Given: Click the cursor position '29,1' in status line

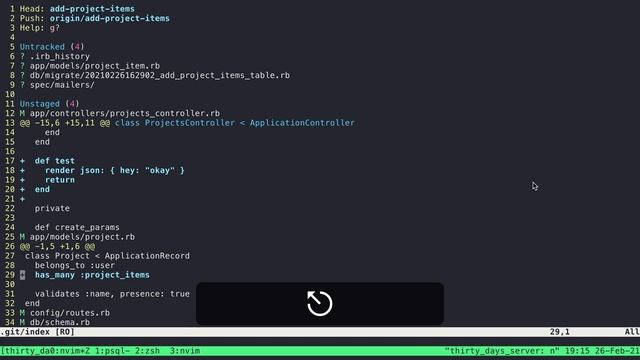Looking at the screenshot, I should pyautogui.click(x=560, y=332).
